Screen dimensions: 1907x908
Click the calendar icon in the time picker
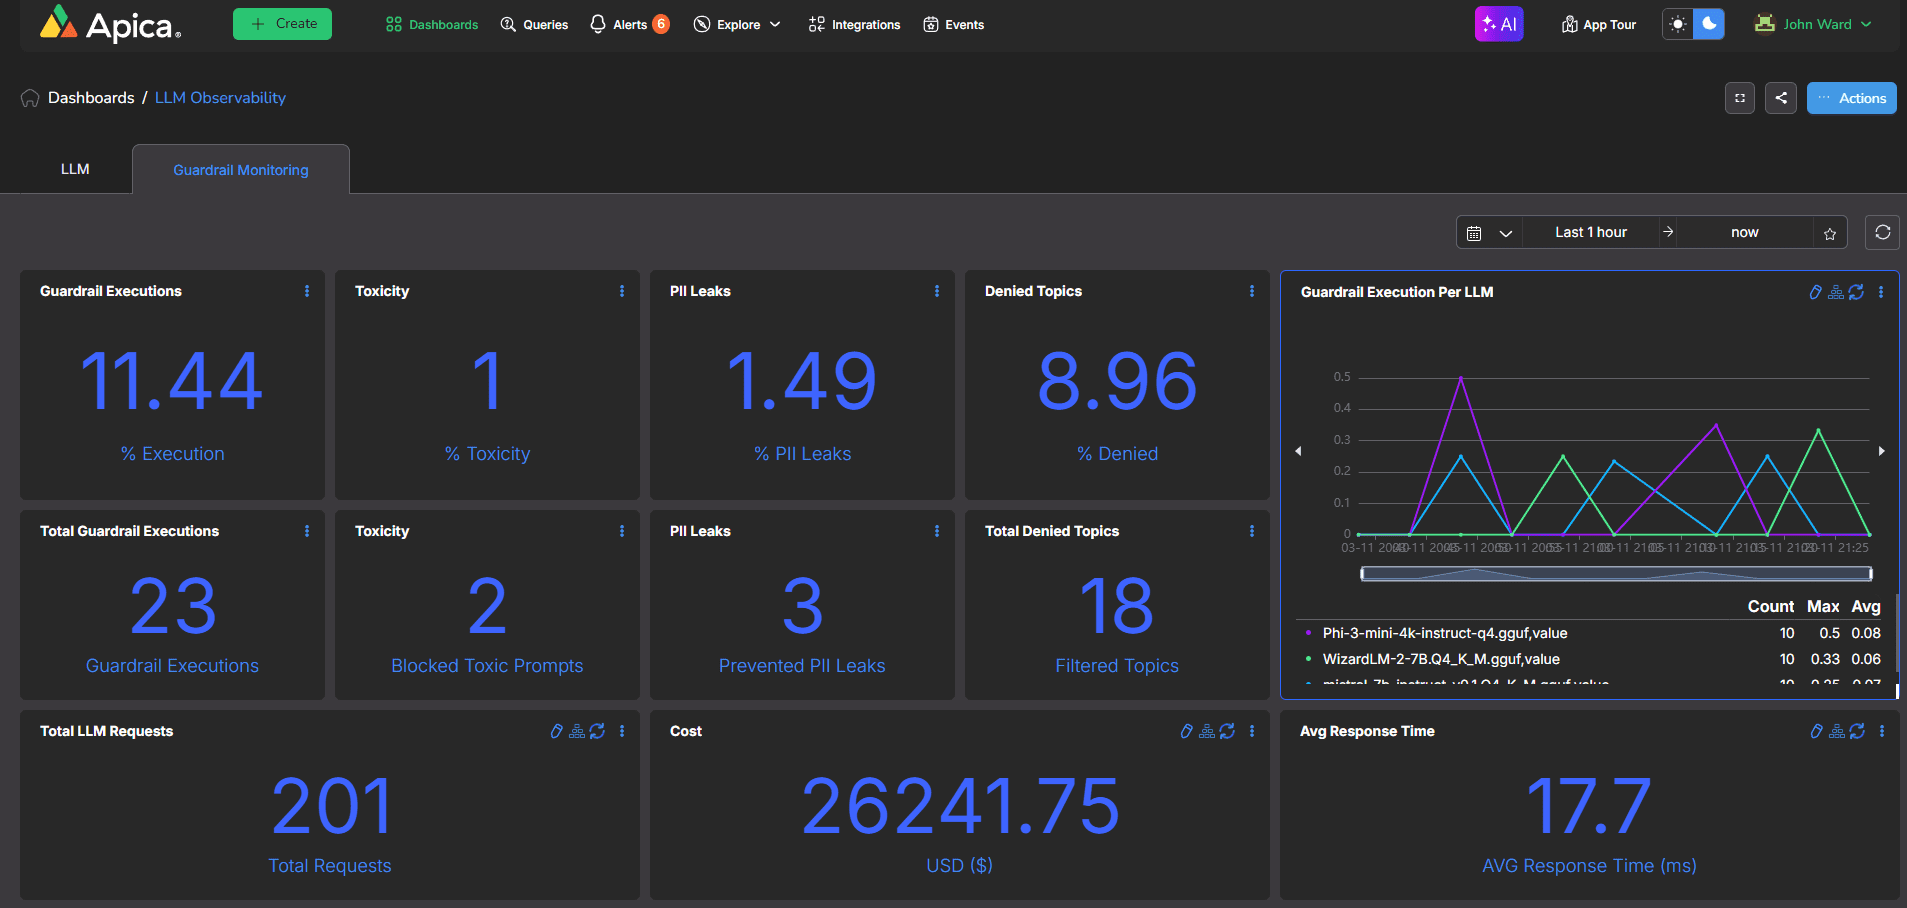1474,233
